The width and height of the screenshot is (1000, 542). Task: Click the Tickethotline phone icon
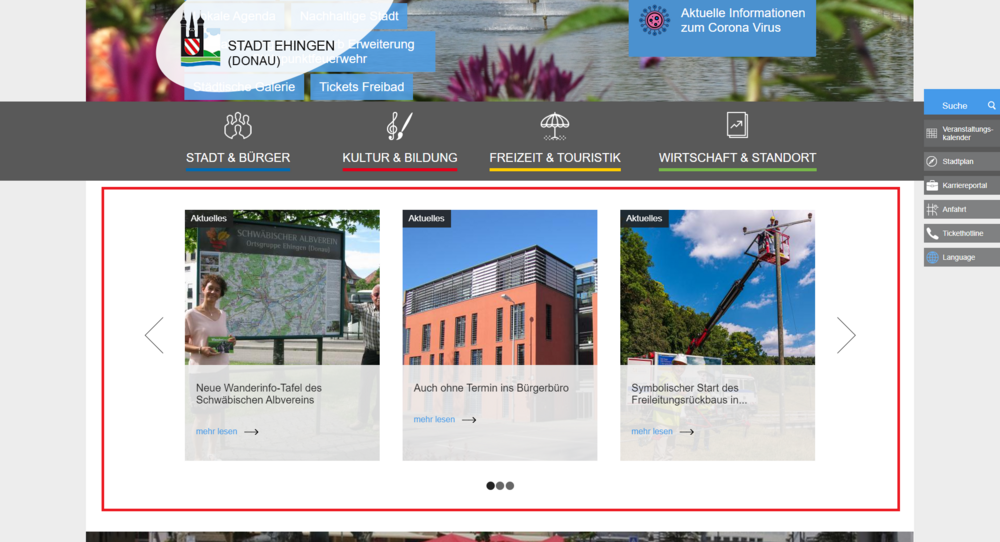932,233
